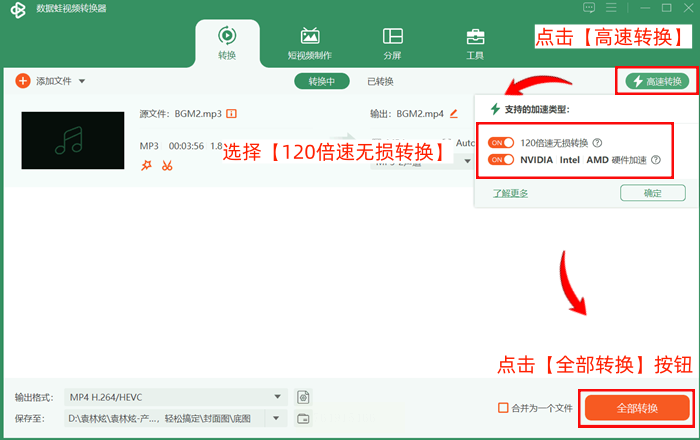Click the app logo icon

click(x=18, y=10)
